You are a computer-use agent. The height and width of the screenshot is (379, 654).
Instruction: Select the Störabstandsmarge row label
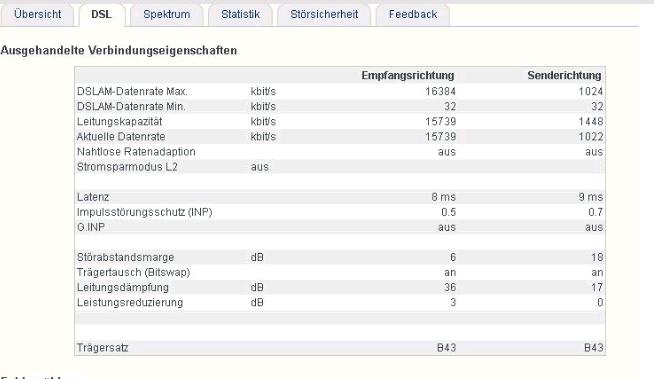(x=125, y=257)
